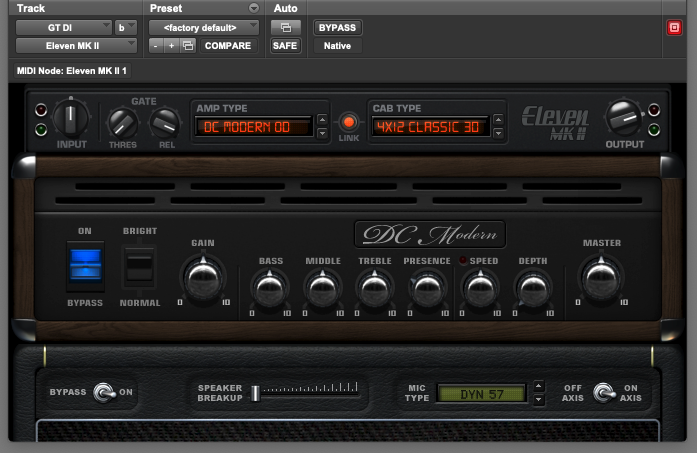Viewport: 697px width, 453px height.
Task: Click the Gate THRES knob
Action: [x=123, y=124]
